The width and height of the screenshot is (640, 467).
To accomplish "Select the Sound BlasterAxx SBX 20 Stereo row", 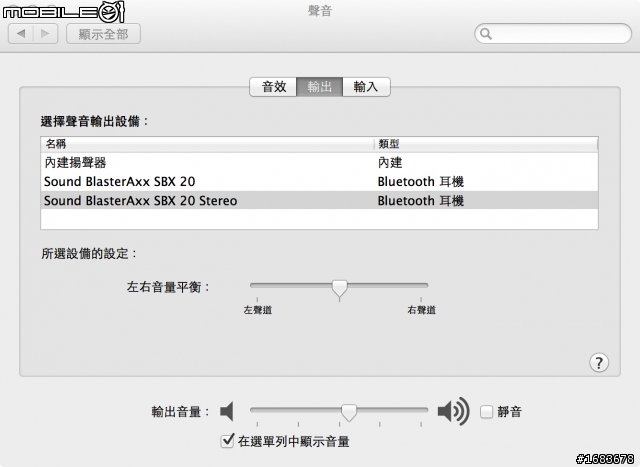I will (319, 200).
